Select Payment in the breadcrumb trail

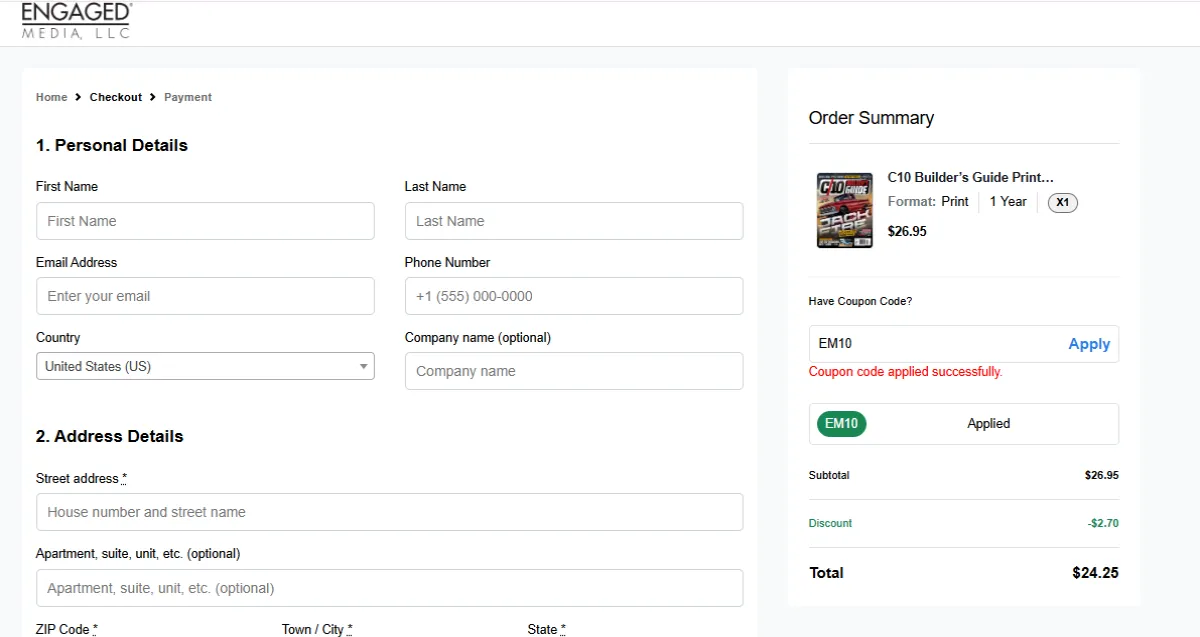click(187, 97)
